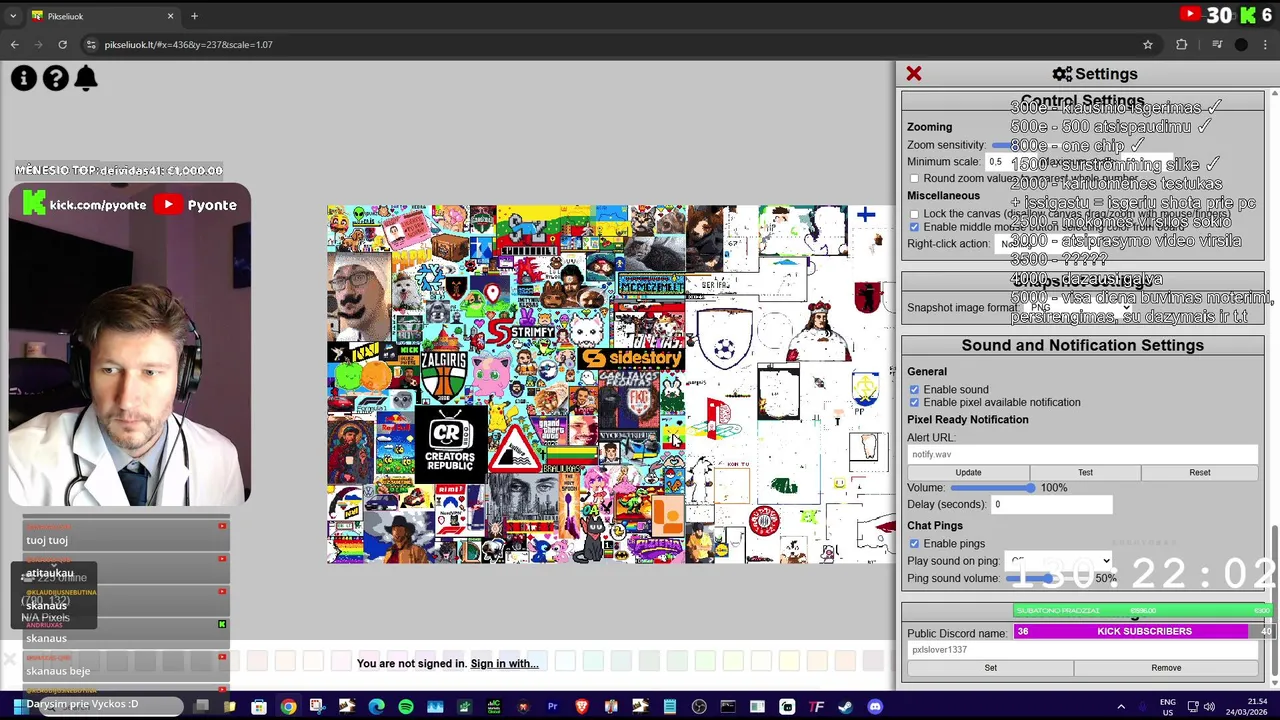Image resolution: width=1280 pixels, height=720 pixels.
Task: Open Microsoft Edge from the taskbar
Action: [x=376, y=707]
